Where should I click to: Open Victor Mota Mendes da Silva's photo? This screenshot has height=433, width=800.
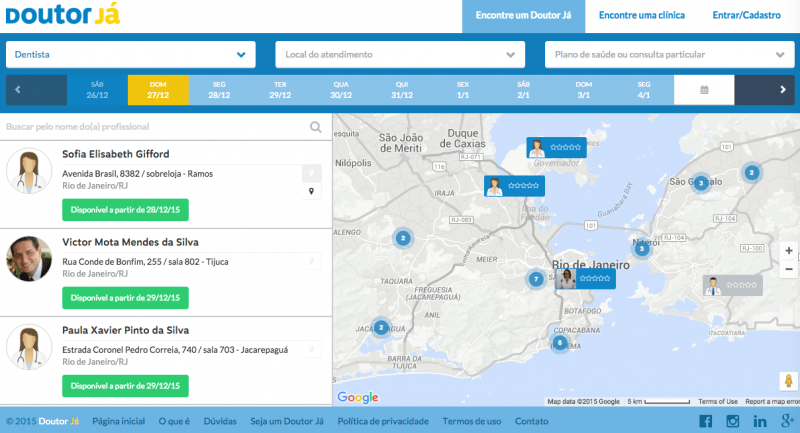(x=29, y=259)
